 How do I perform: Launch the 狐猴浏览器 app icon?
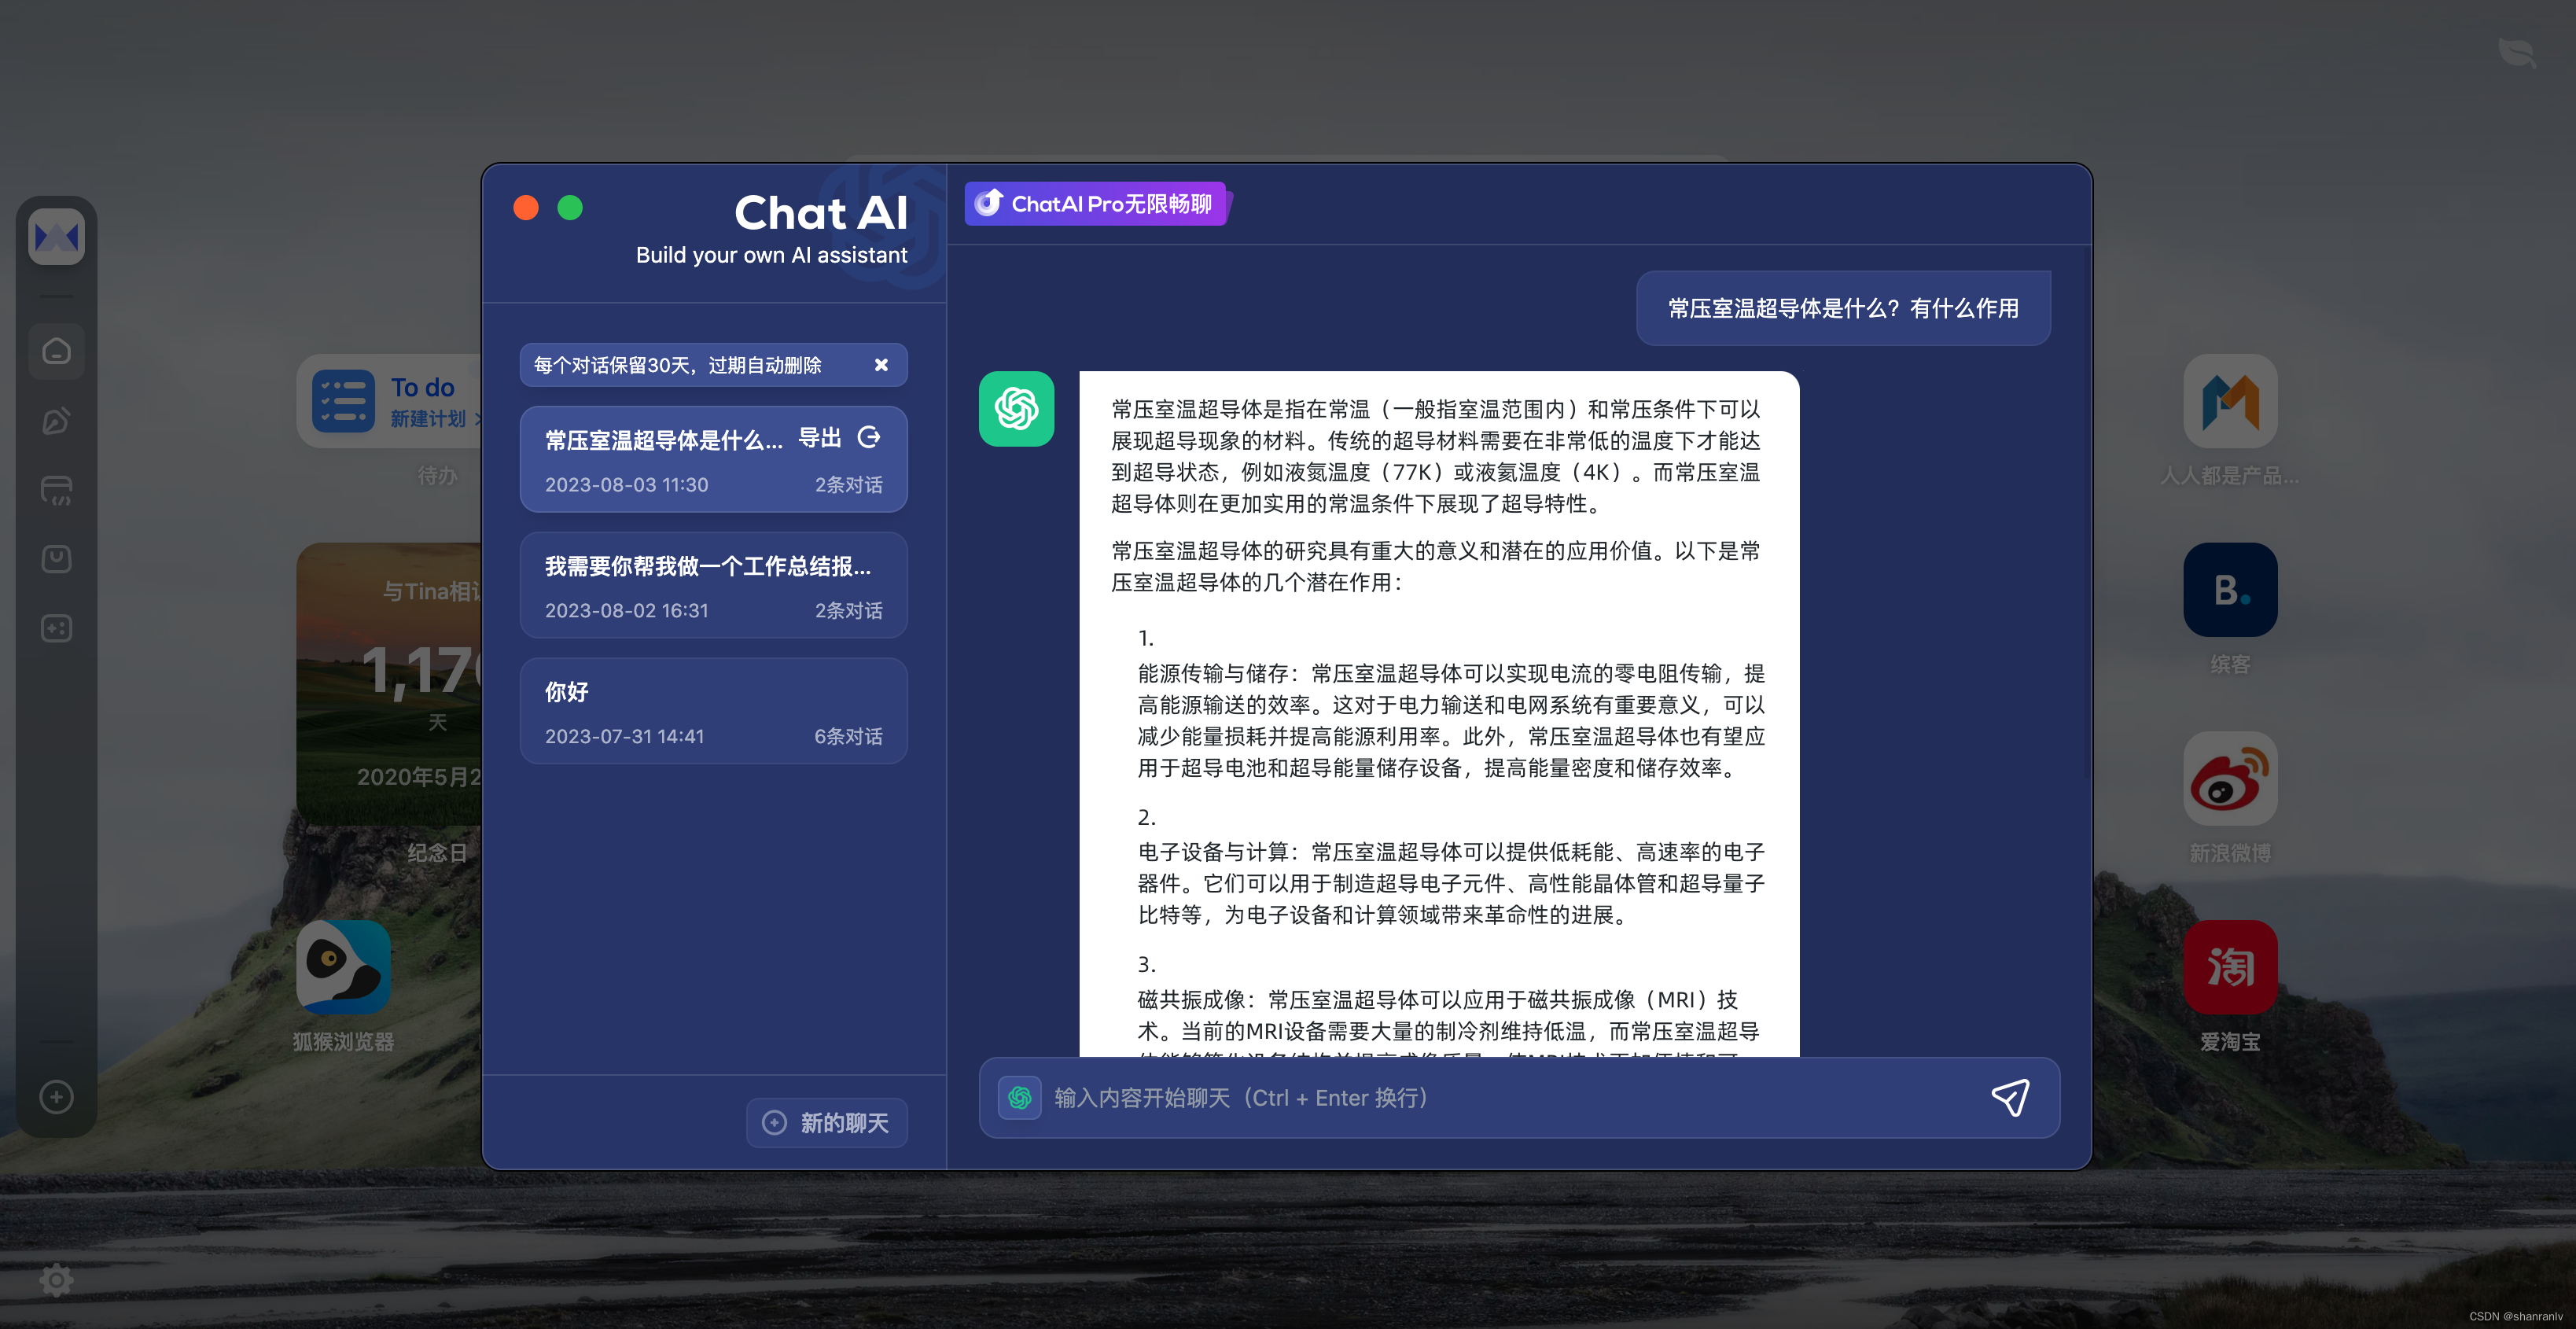coord(343,967)
